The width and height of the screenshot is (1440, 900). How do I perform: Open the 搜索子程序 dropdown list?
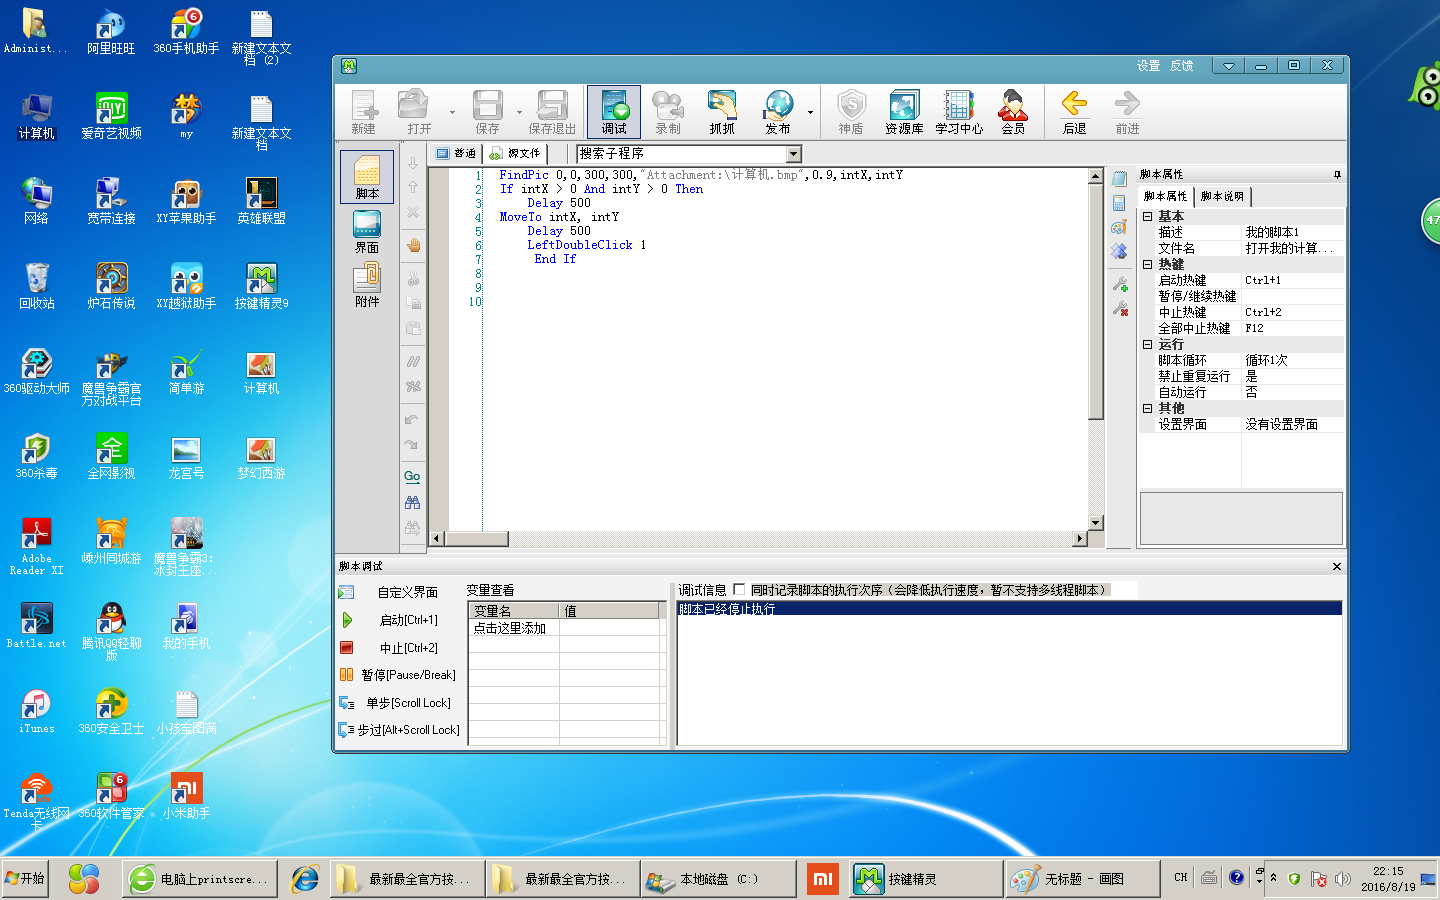794,154
